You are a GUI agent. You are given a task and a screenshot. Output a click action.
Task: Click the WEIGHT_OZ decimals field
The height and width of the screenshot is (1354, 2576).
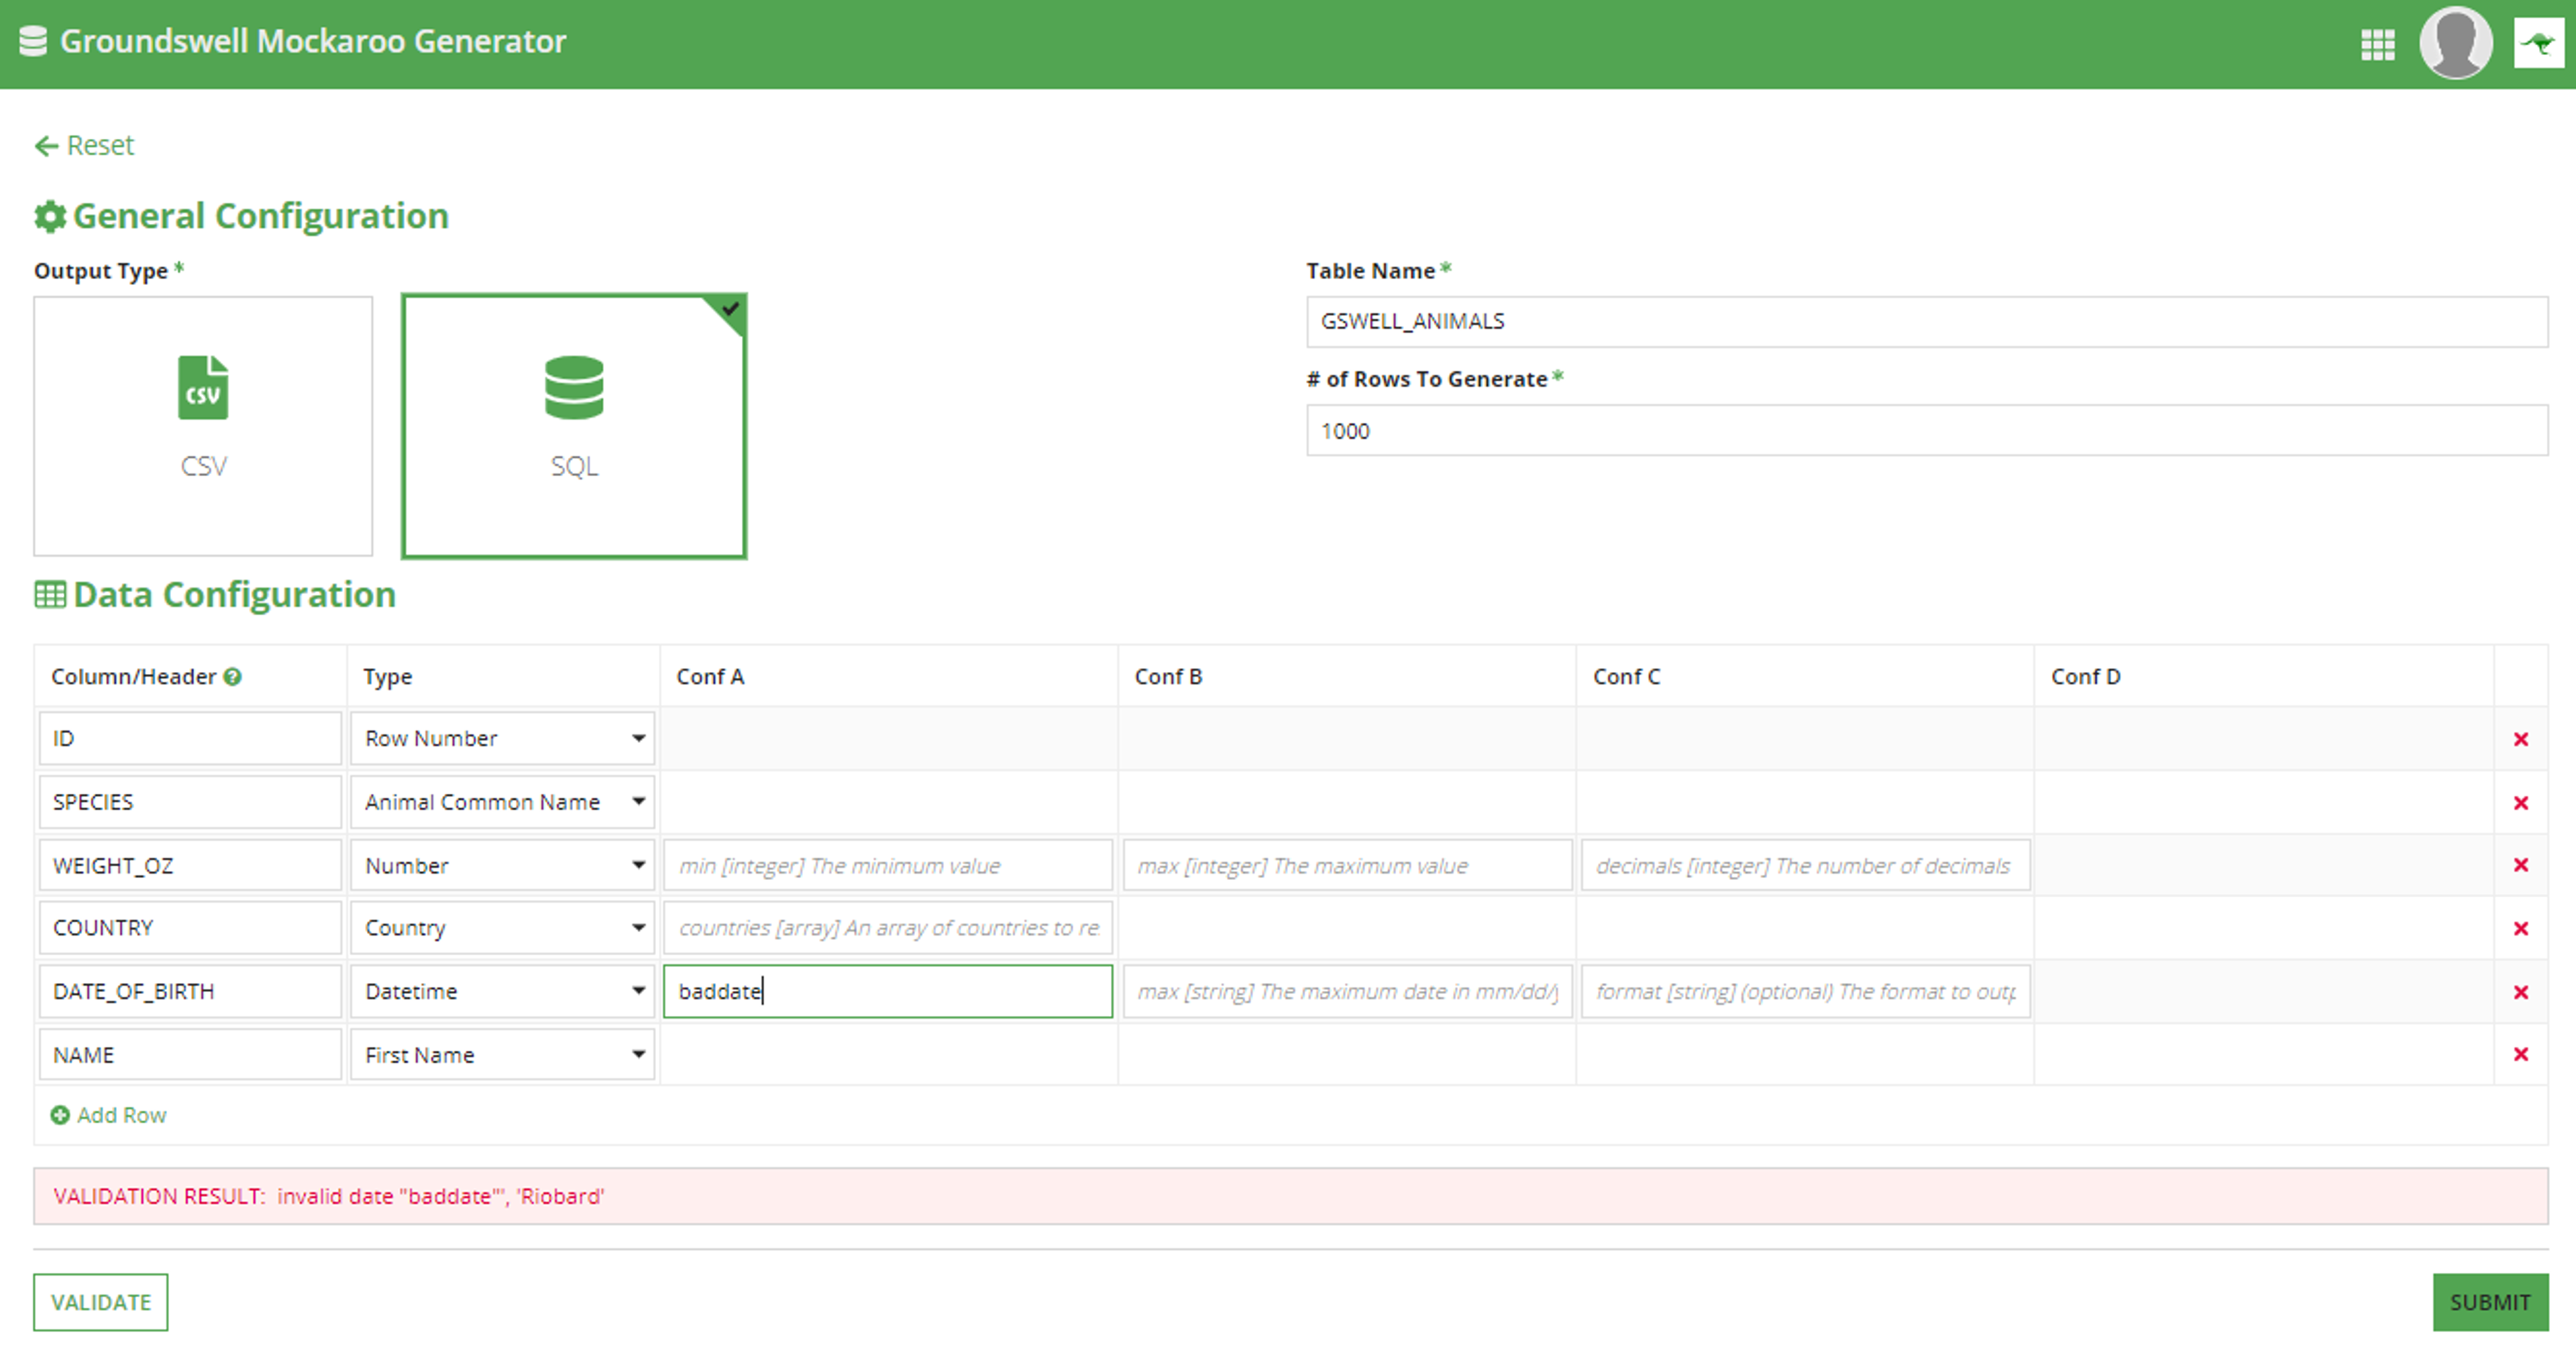(1806, 865)
